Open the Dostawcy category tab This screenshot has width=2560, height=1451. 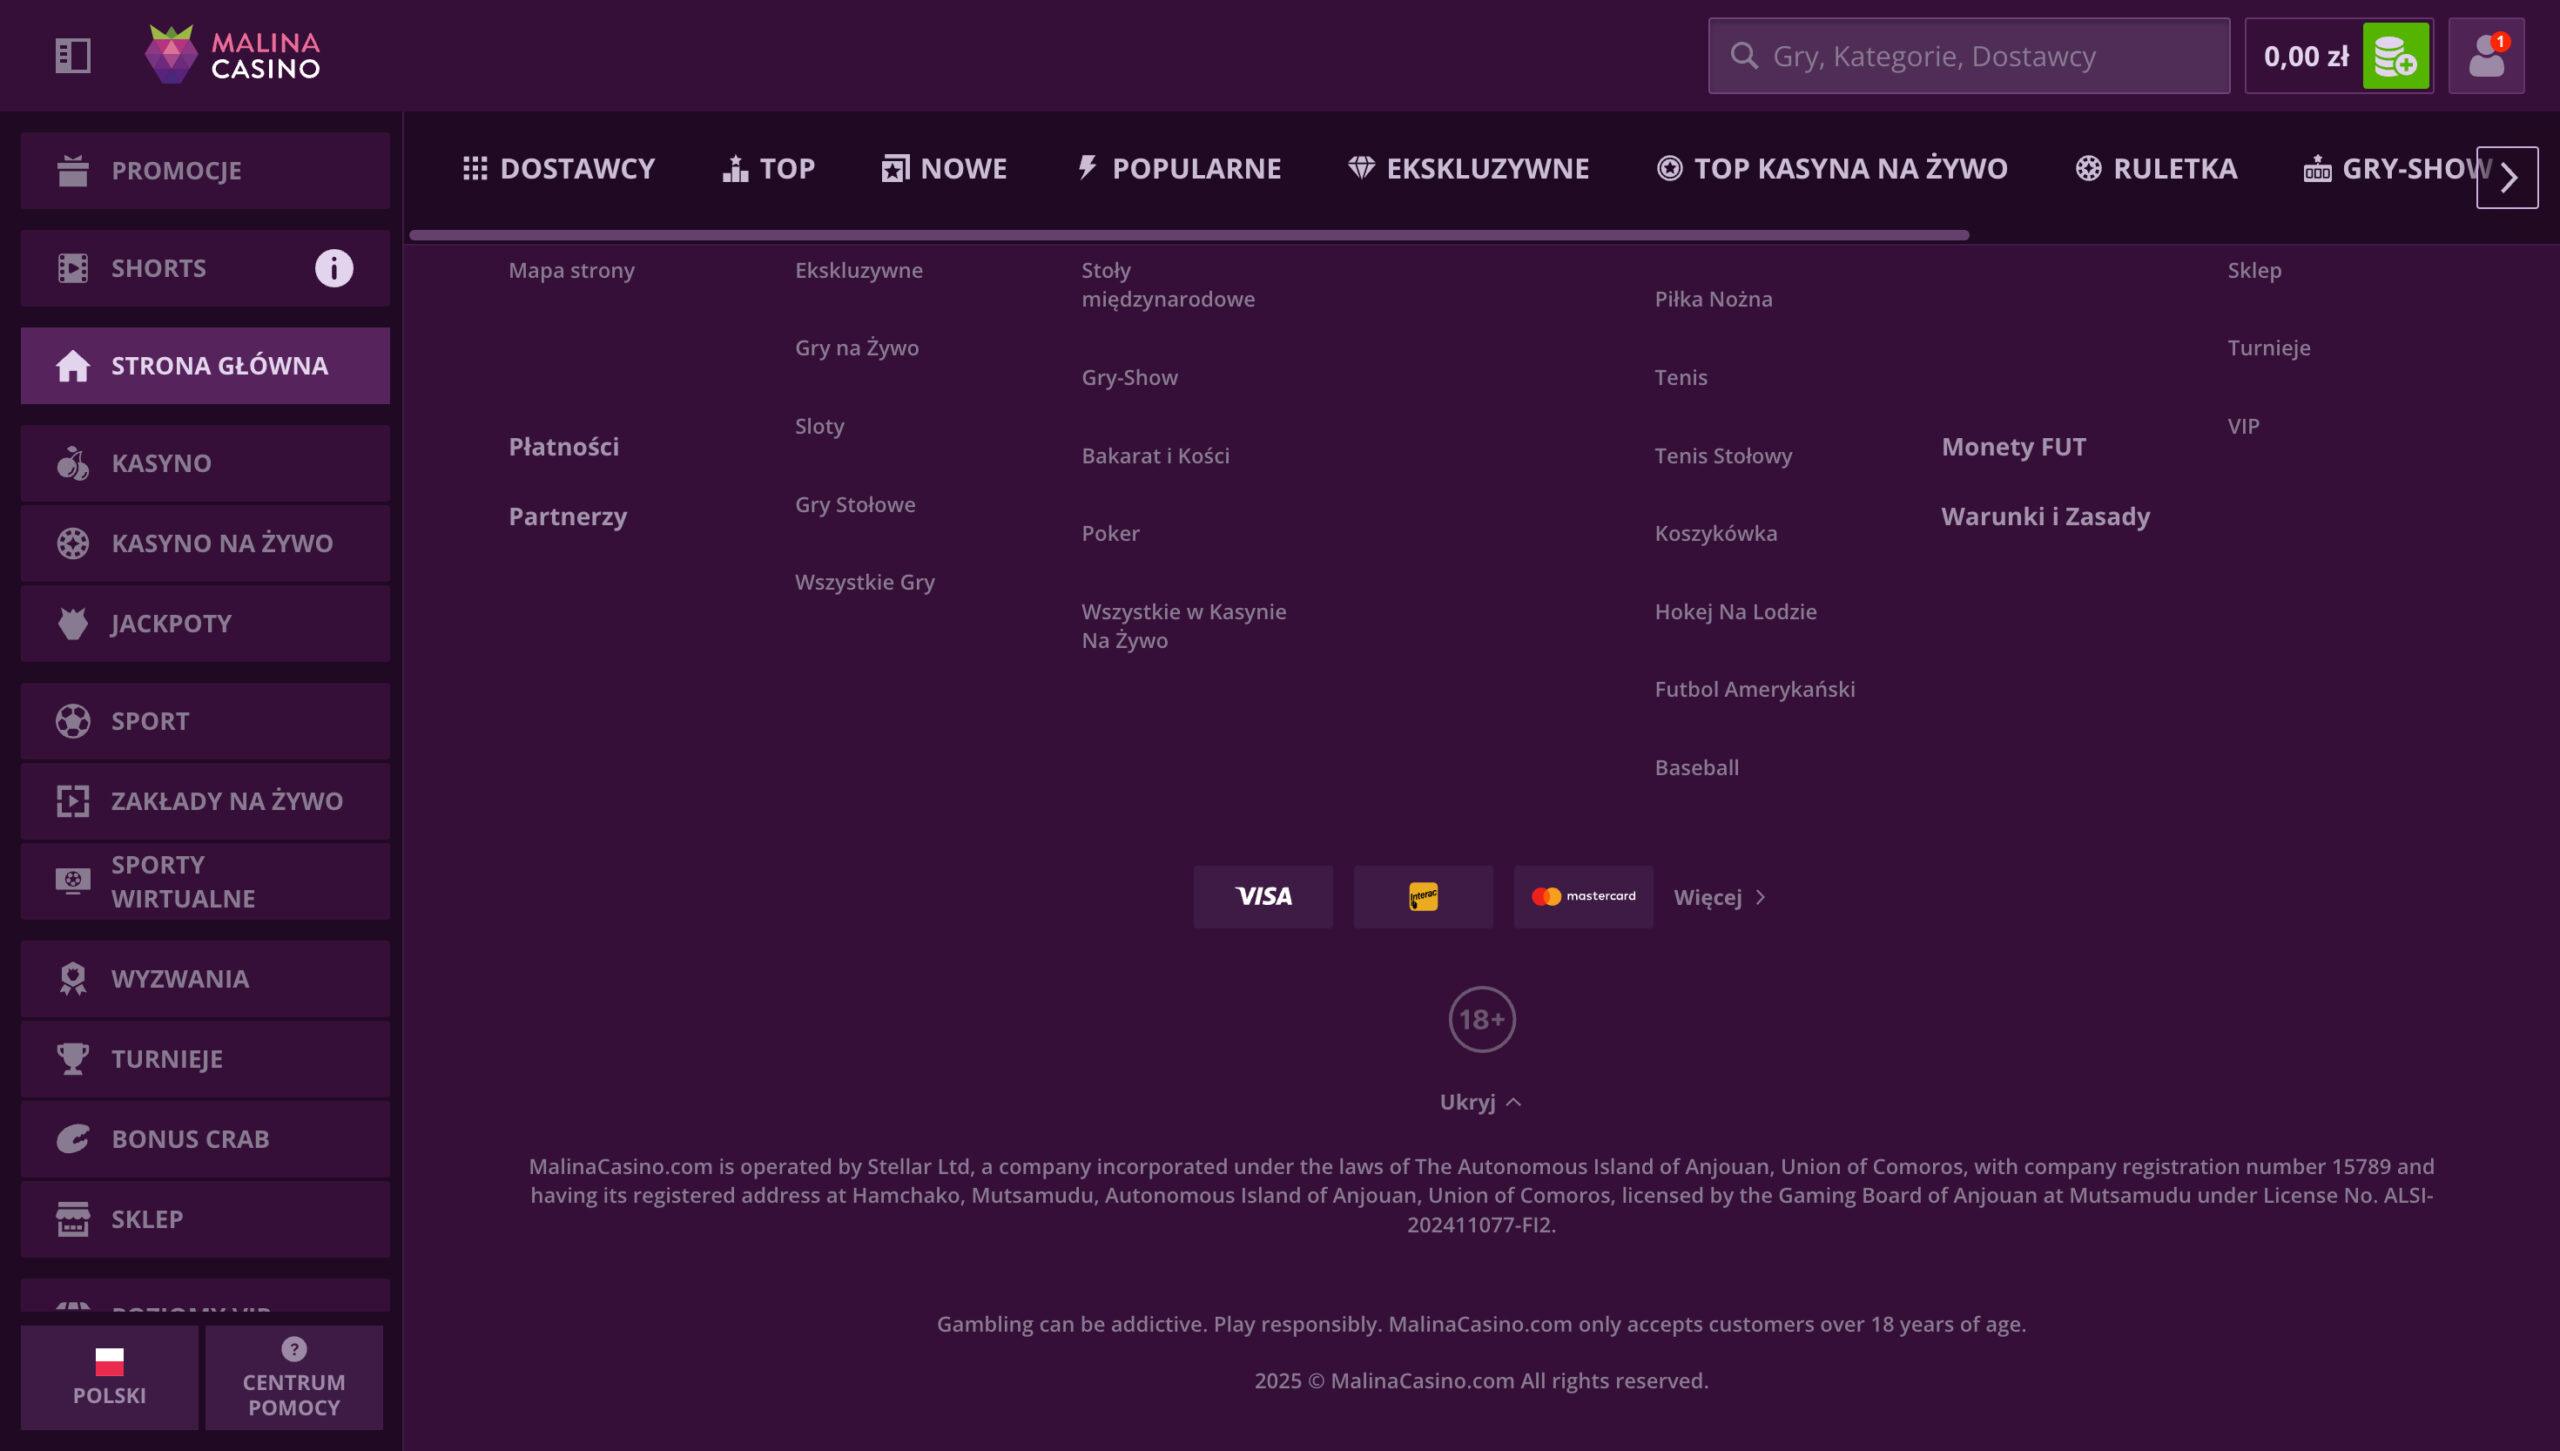559,169
